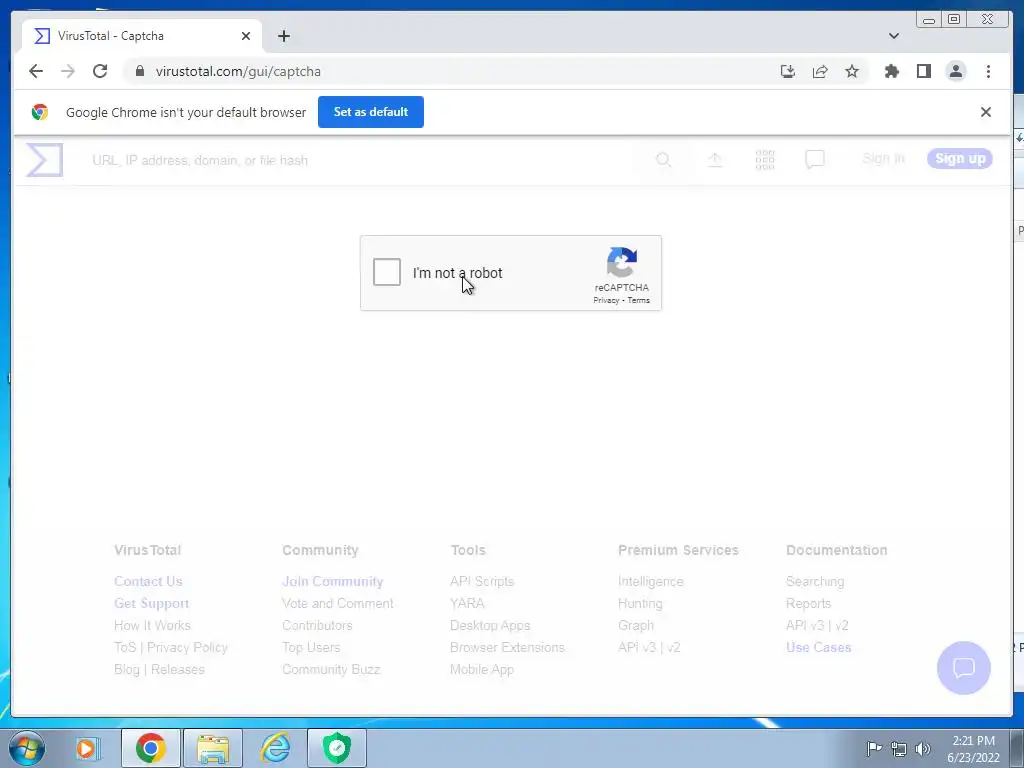Screen dimensions: 1024x768
Task: Open the Chrome three-dot menu
Action: (988, 71)
